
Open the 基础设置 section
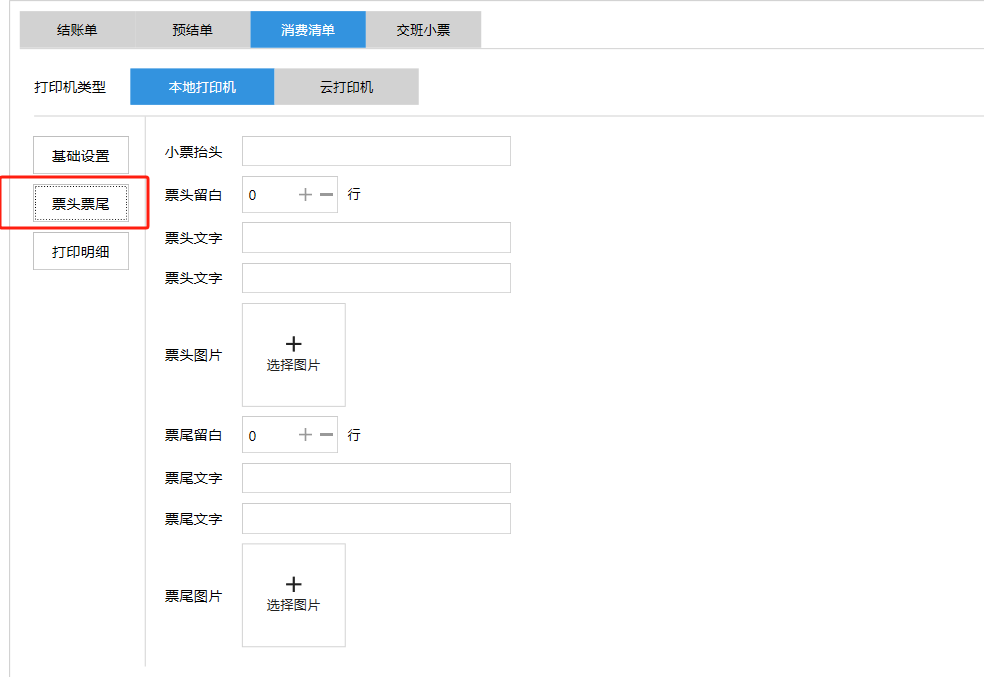(x=81, y=156)
